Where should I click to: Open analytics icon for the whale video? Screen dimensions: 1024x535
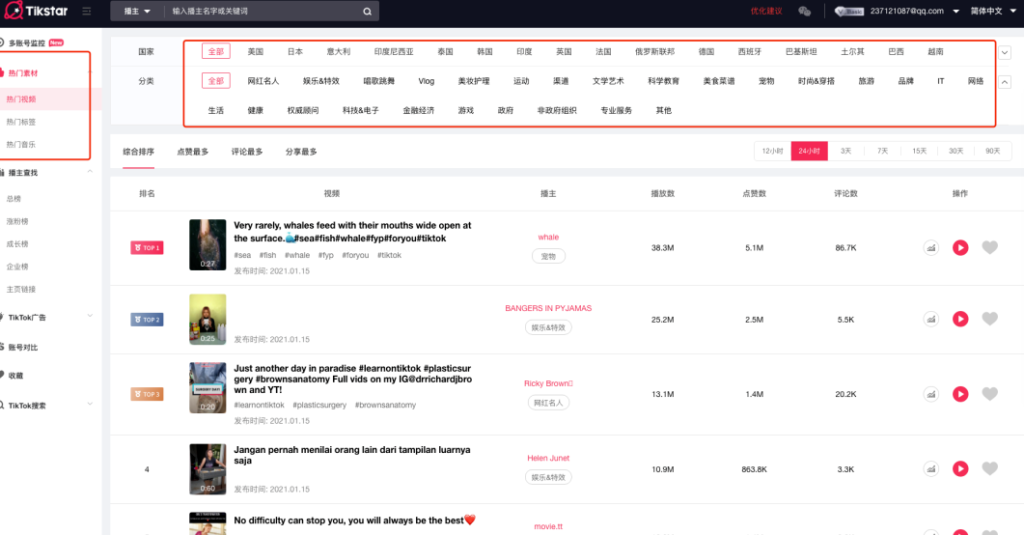[931, 248]
